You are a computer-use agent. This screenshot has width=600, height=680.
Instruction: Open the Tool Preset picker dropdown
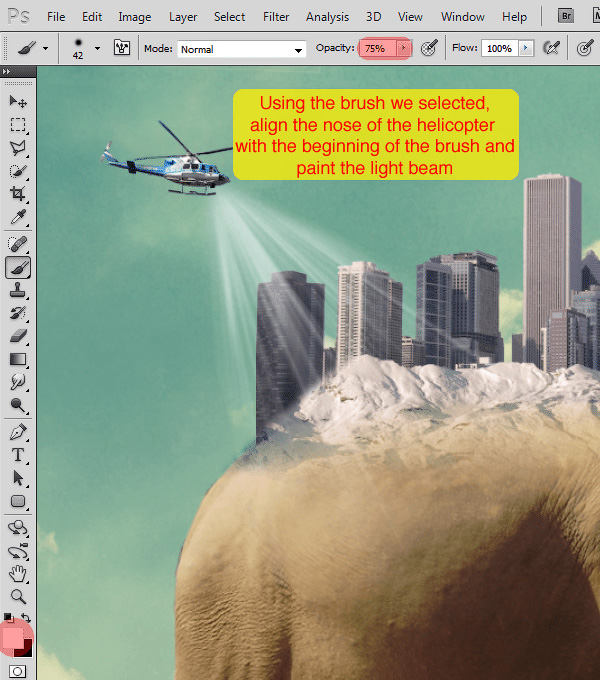click(x=46, y=48)
